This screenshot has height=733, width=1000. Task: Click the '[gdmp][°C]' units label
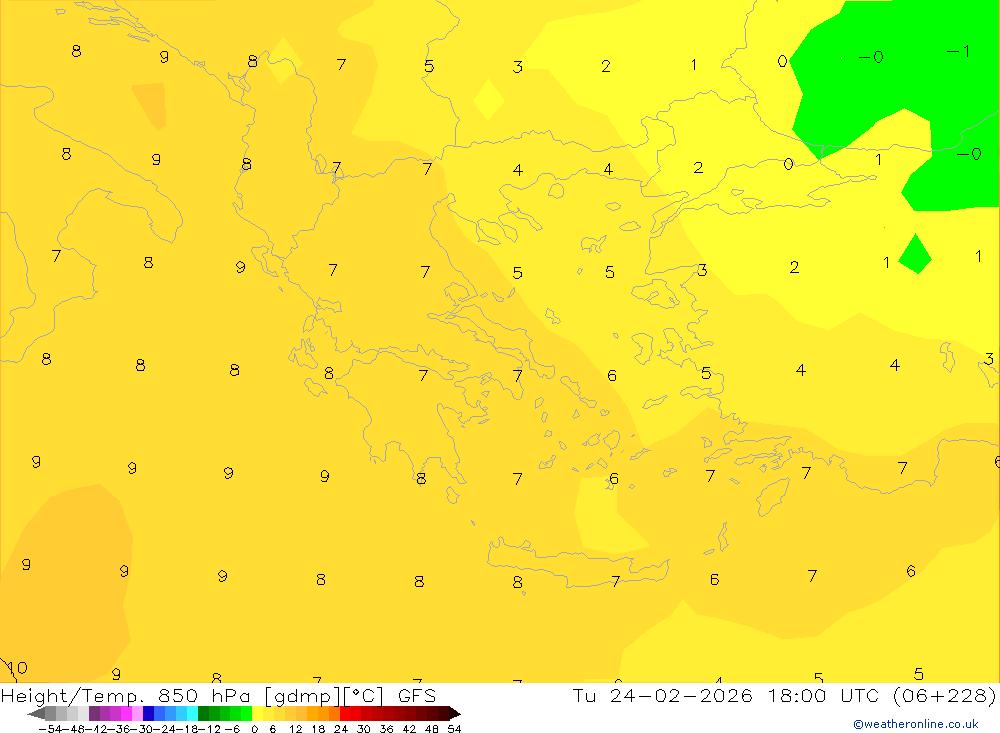[x=324, y=696]
